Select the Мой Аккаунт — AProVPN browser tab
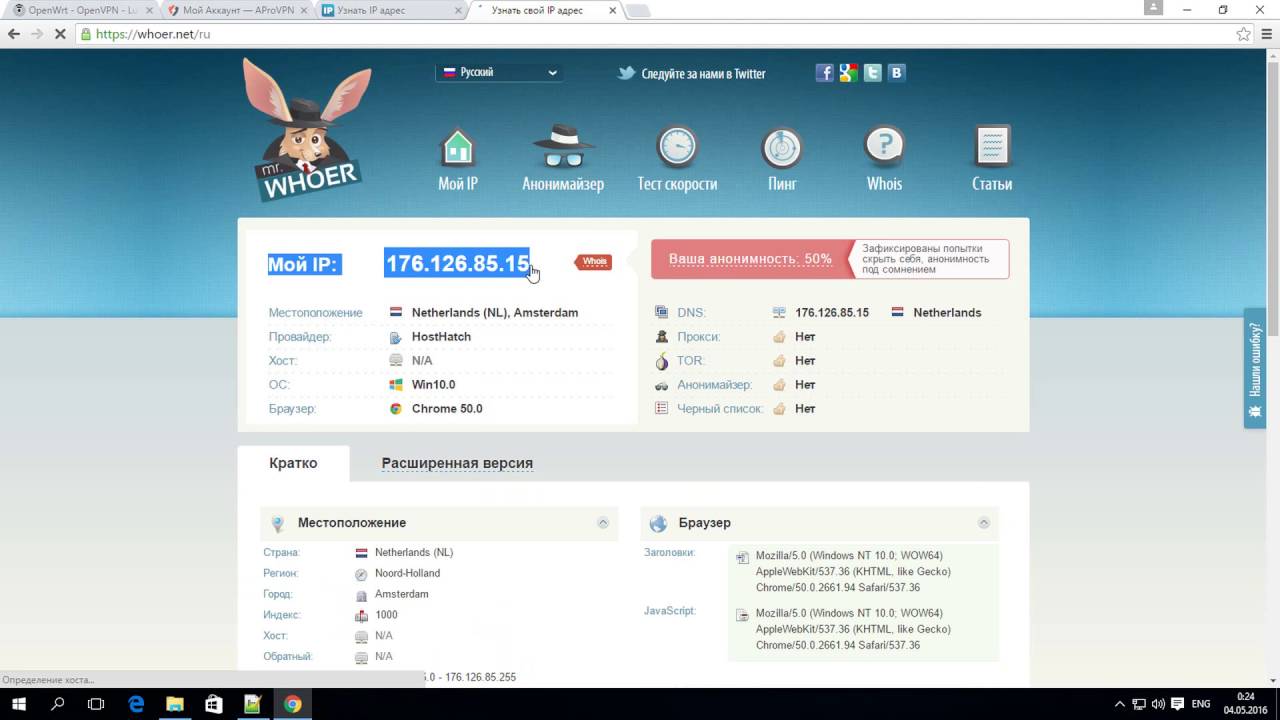The width and height of the screenshot is (1280, 720). [x=237, y=10]
